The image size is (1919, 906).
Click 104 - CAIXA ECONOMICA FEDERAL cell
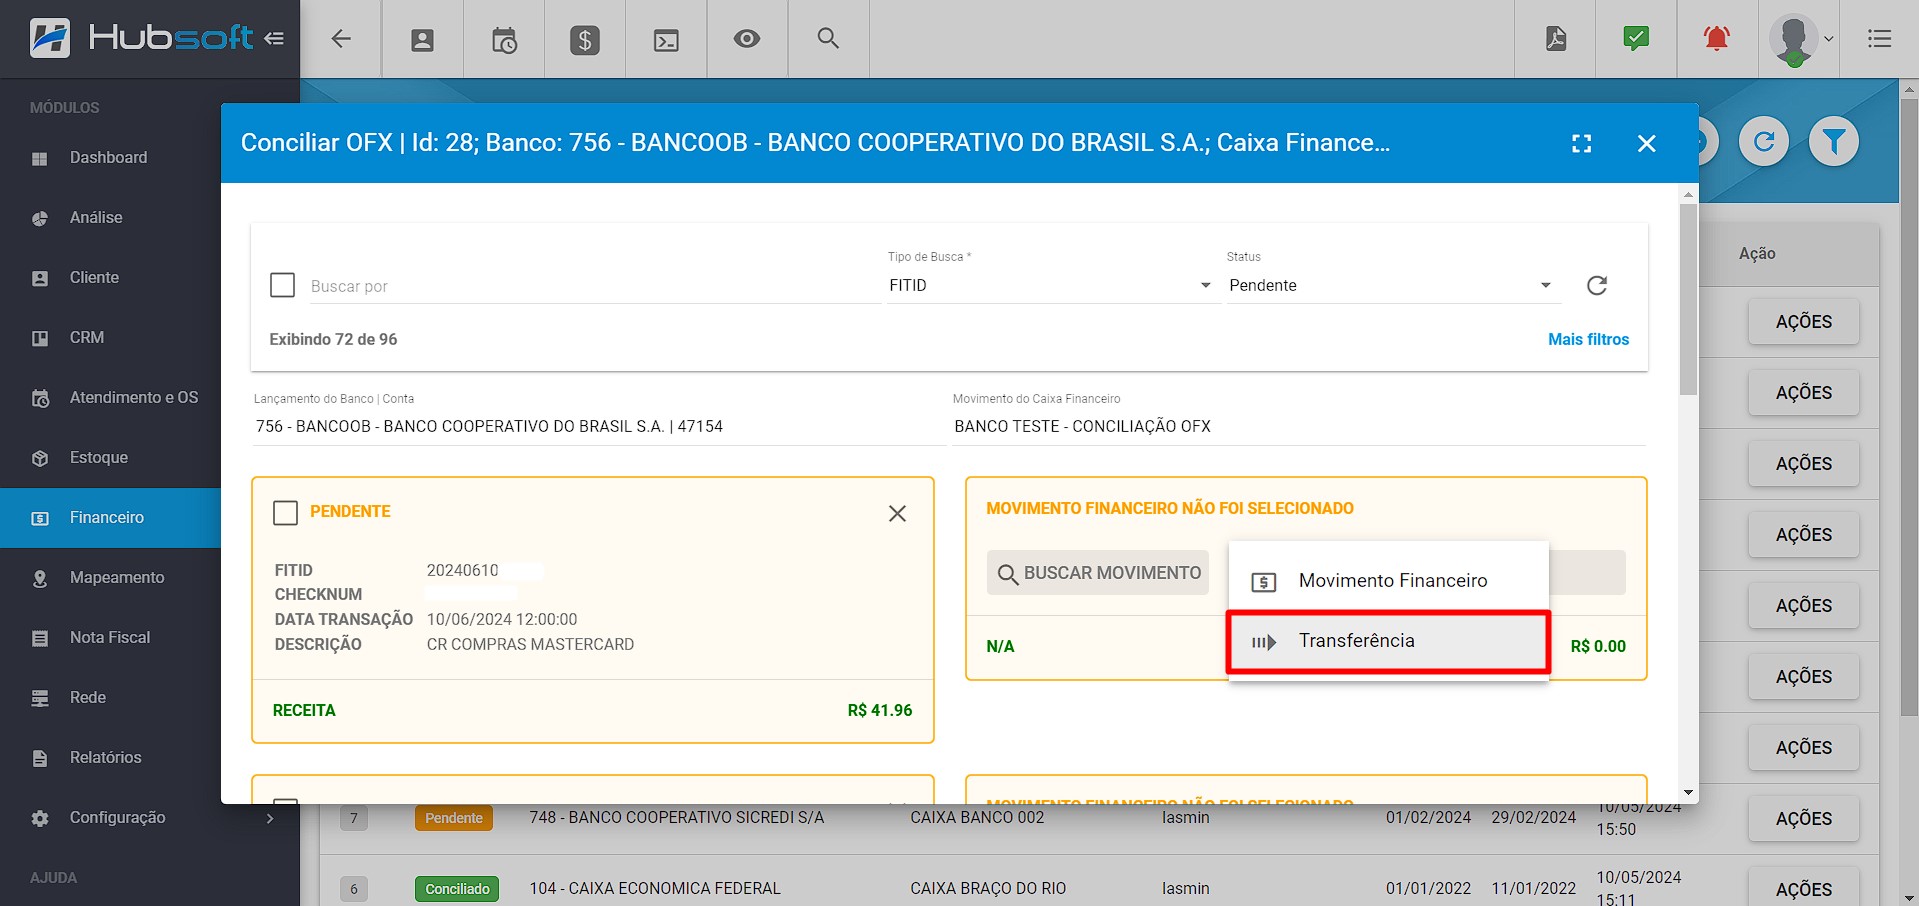pyautogui.click(x=655, y=889)
